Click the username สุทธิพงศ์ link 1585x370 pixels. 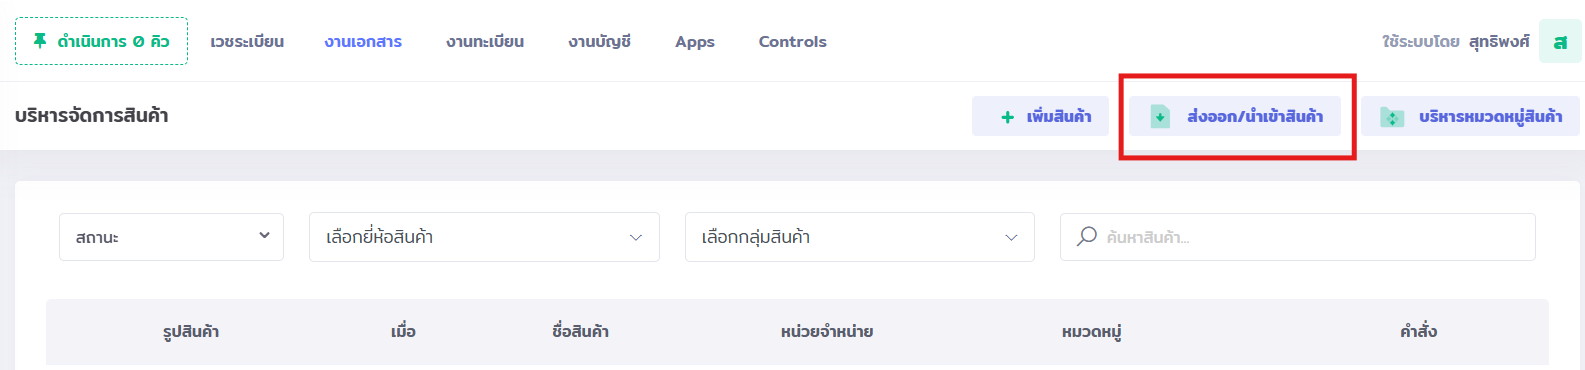pos(1499,42)
